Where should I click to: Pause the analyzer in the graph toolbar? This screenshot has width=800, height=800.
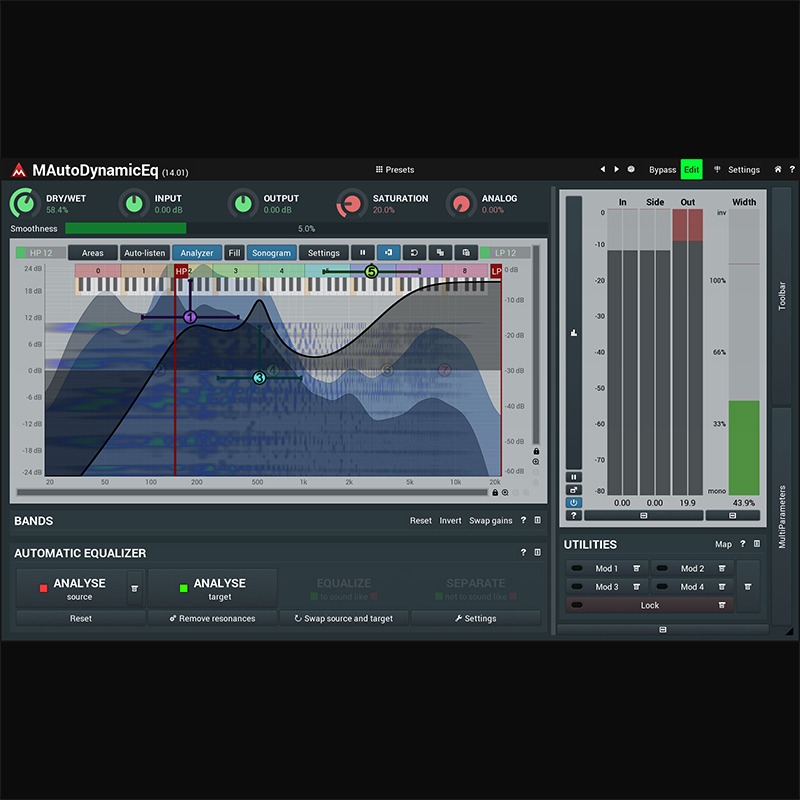pyautogui.click(x=363, y=253)
